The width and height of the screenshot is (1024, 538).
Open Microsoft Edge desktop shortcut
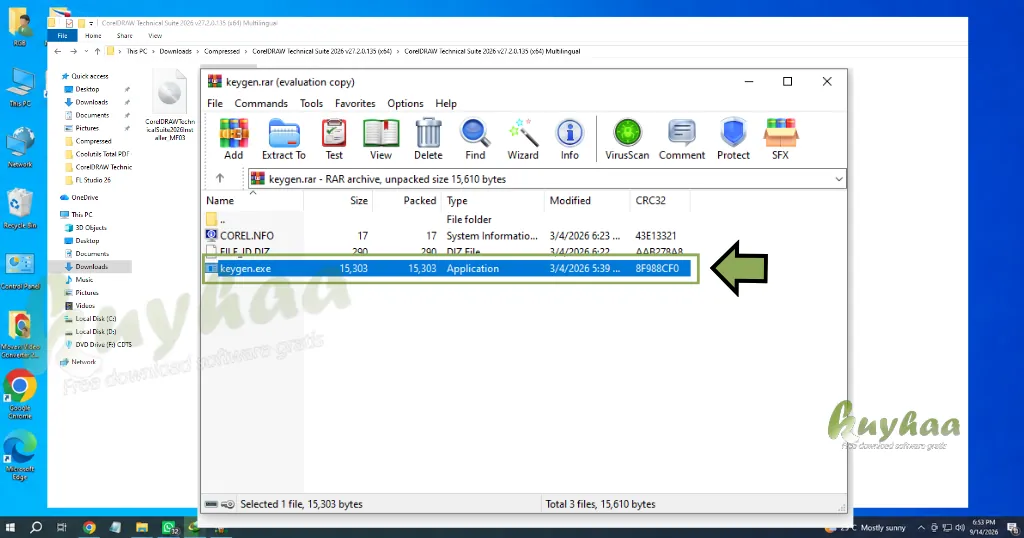(20, 456)
